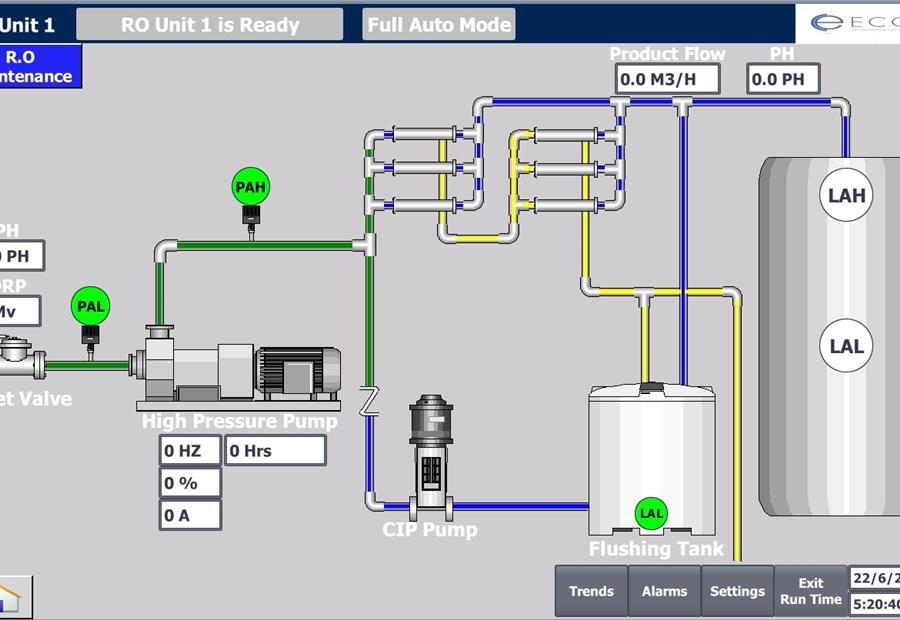This screenshot has width=900, height=620.
Task: Click the top-right RO membrane vessel
Action: point(566,135)
